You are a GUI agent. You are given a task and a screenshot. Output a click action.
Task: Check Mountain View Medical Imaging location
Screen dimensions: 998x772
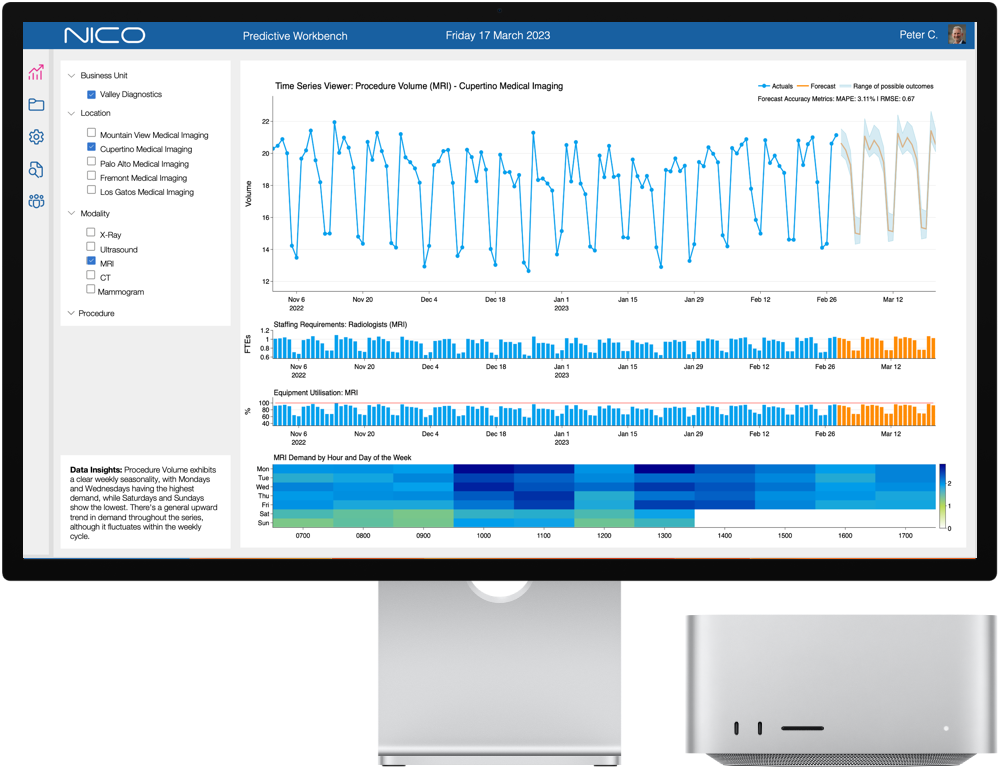point(92,133)
